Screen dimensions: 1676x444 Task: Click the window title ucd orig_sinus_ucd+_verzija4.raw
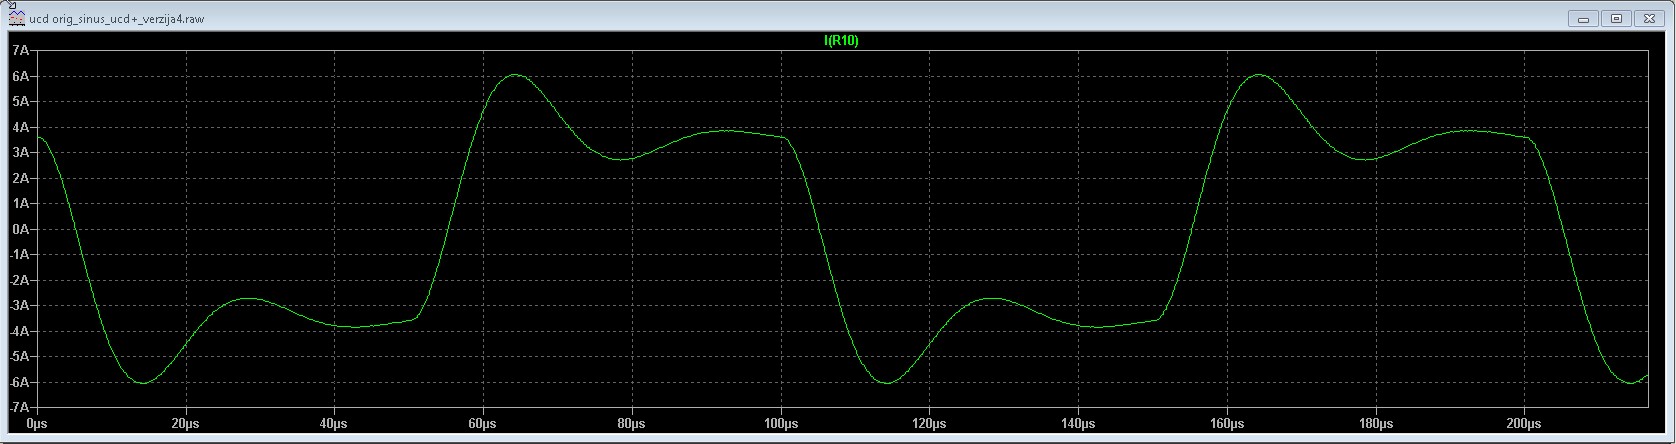pyautogui.click(x=116, y=19)
